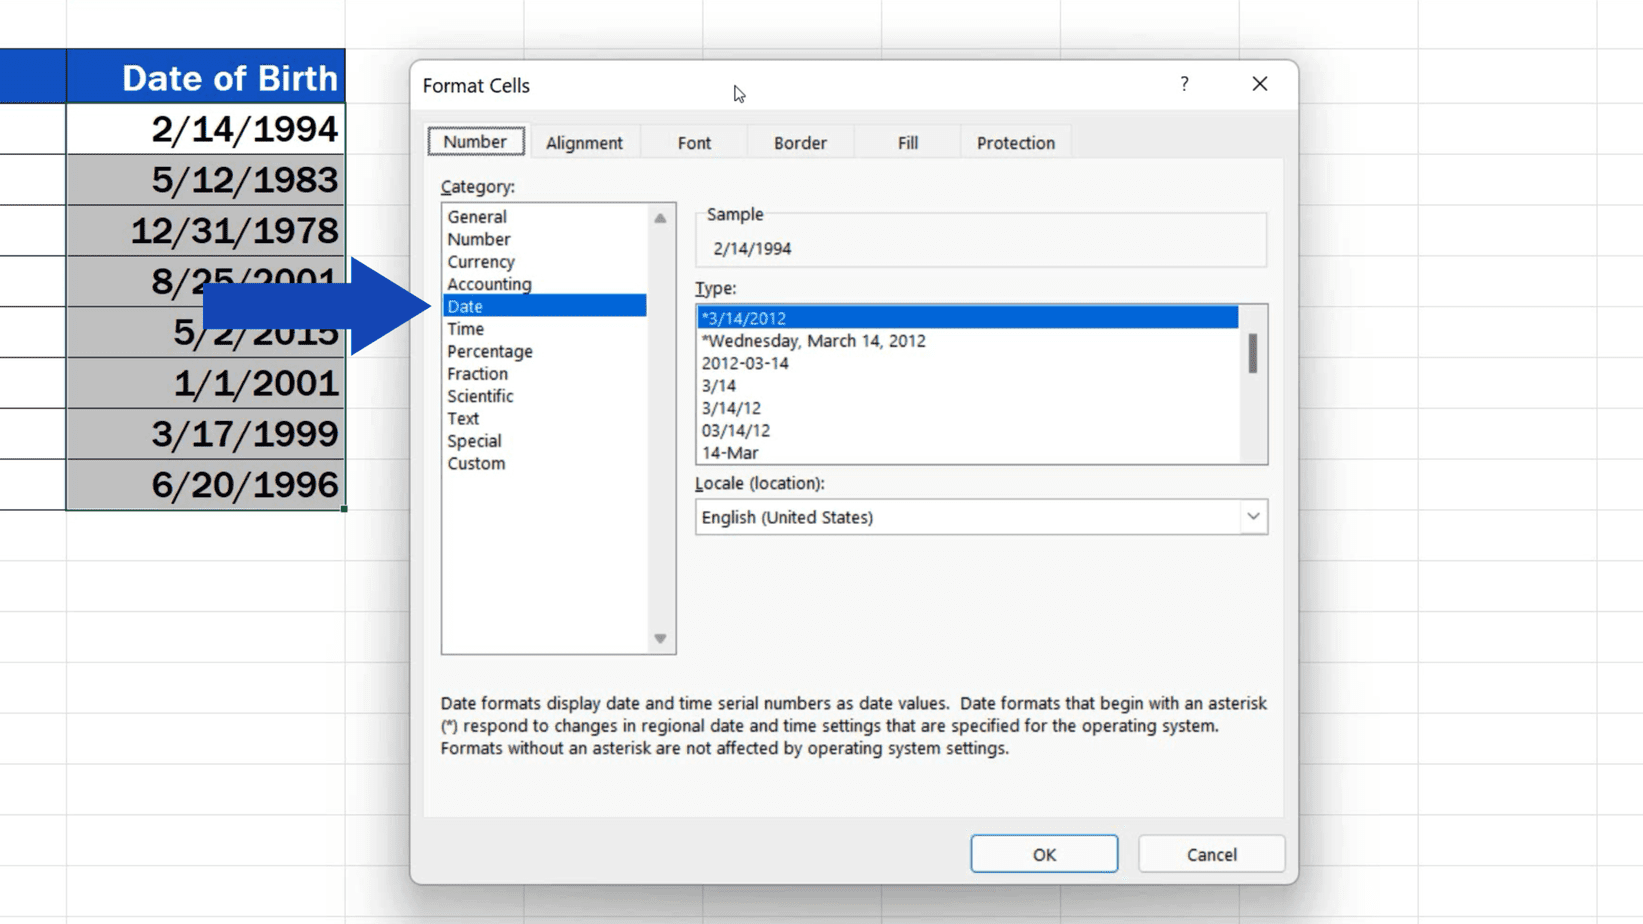1643x924 pixels.
Task: Click the Category list scroll-down arrow
Action: tap(660, 638)
